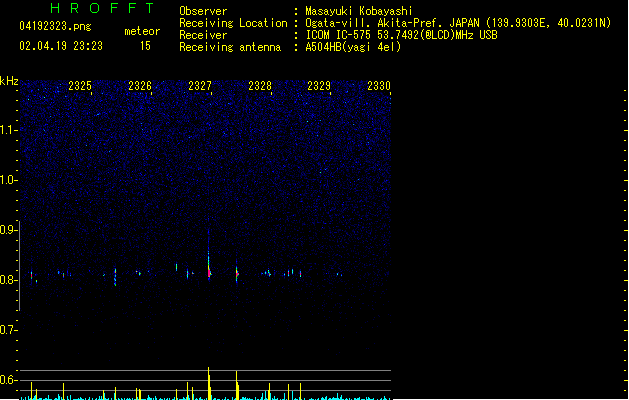This screenshot has width=629, height=400.
Task: Click the Receiving Location label
Action: click(233, 23)
